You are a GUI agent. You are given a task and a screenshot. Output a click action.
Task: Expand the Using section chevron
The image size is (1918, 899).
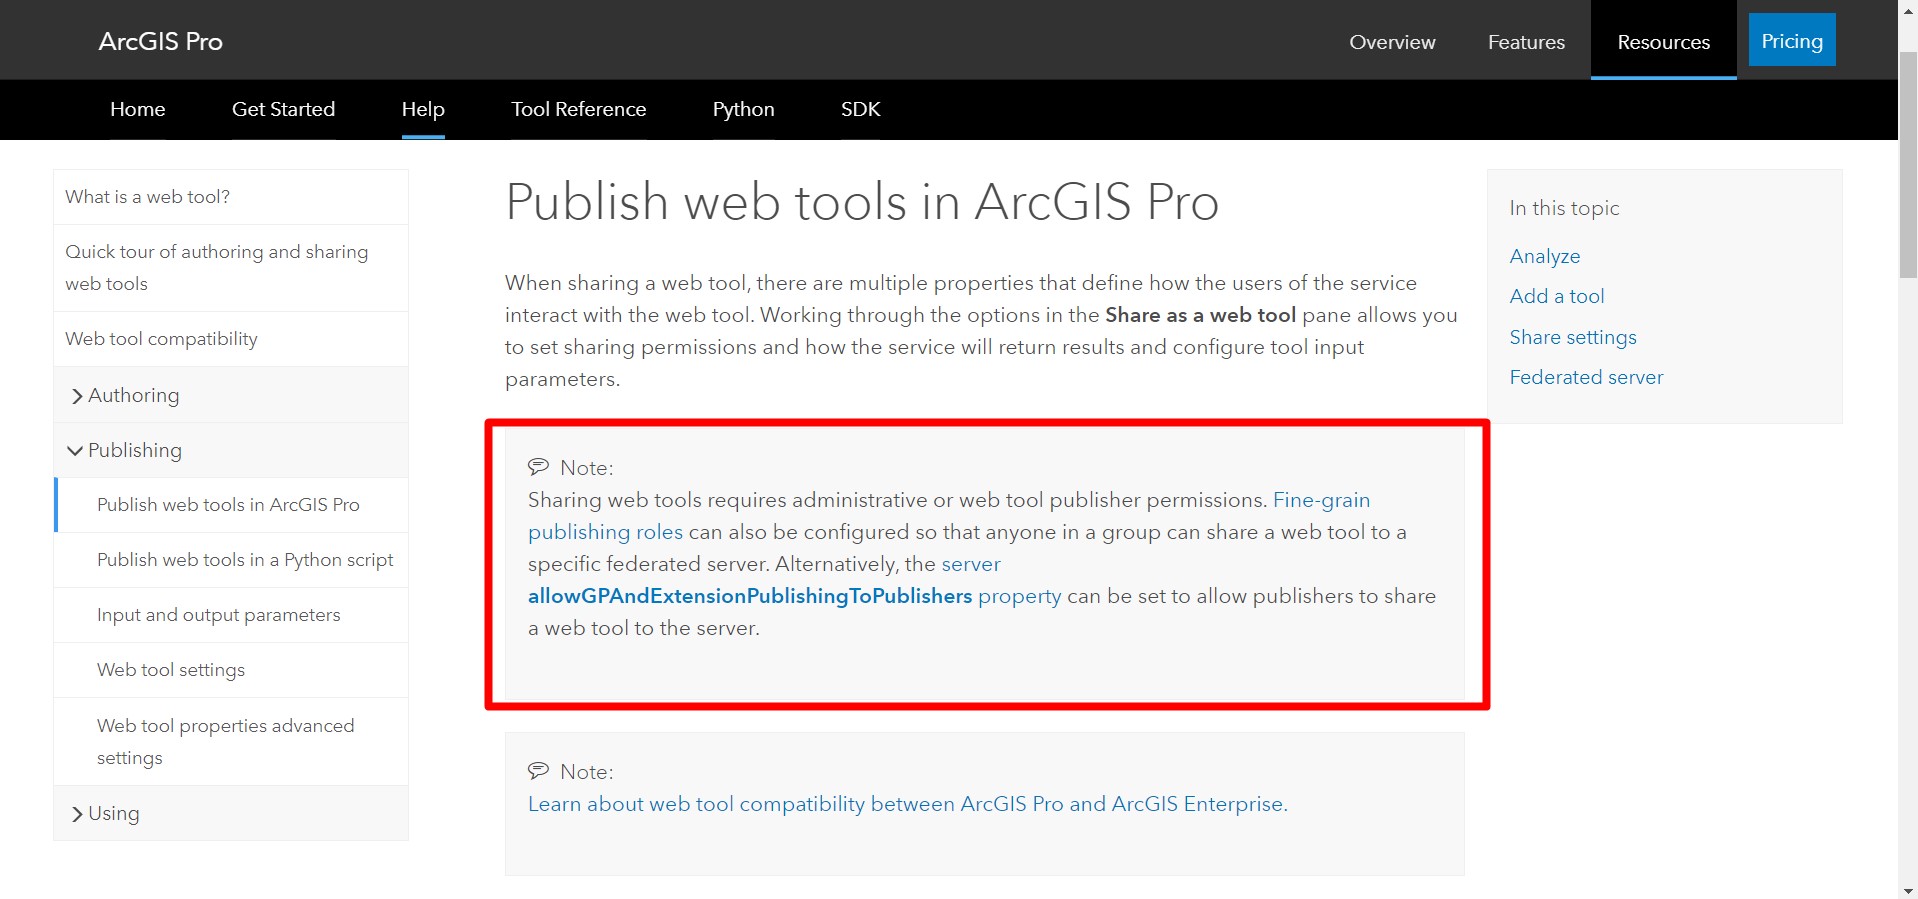(77, 814)
